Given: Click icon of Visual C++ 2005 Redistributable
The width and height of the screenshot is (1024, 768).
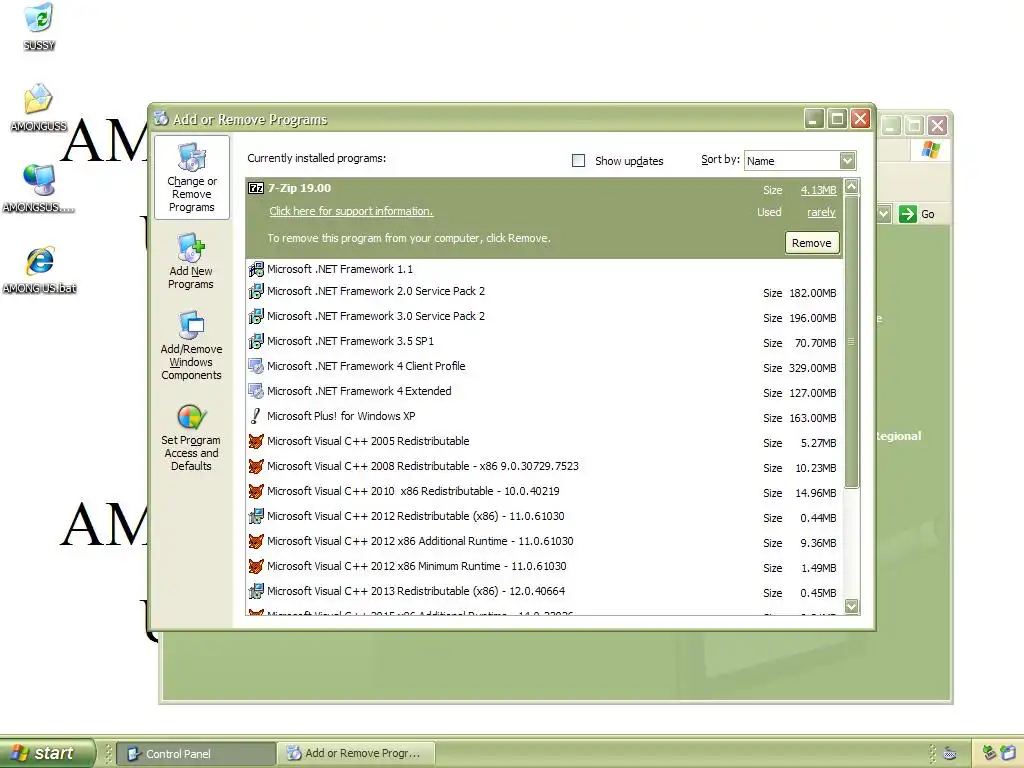Looking at the screenshot, I should (x=256, y=441).
